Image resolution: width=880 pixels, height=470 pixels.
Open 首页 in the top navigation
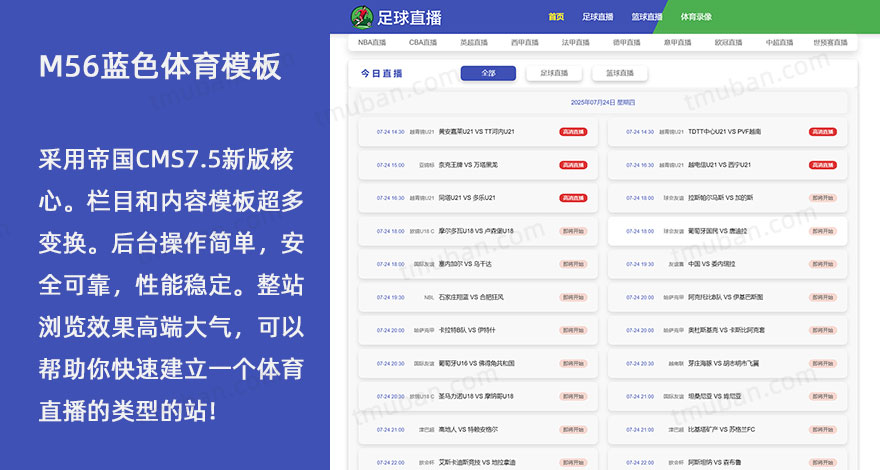[x=556, y=17]
